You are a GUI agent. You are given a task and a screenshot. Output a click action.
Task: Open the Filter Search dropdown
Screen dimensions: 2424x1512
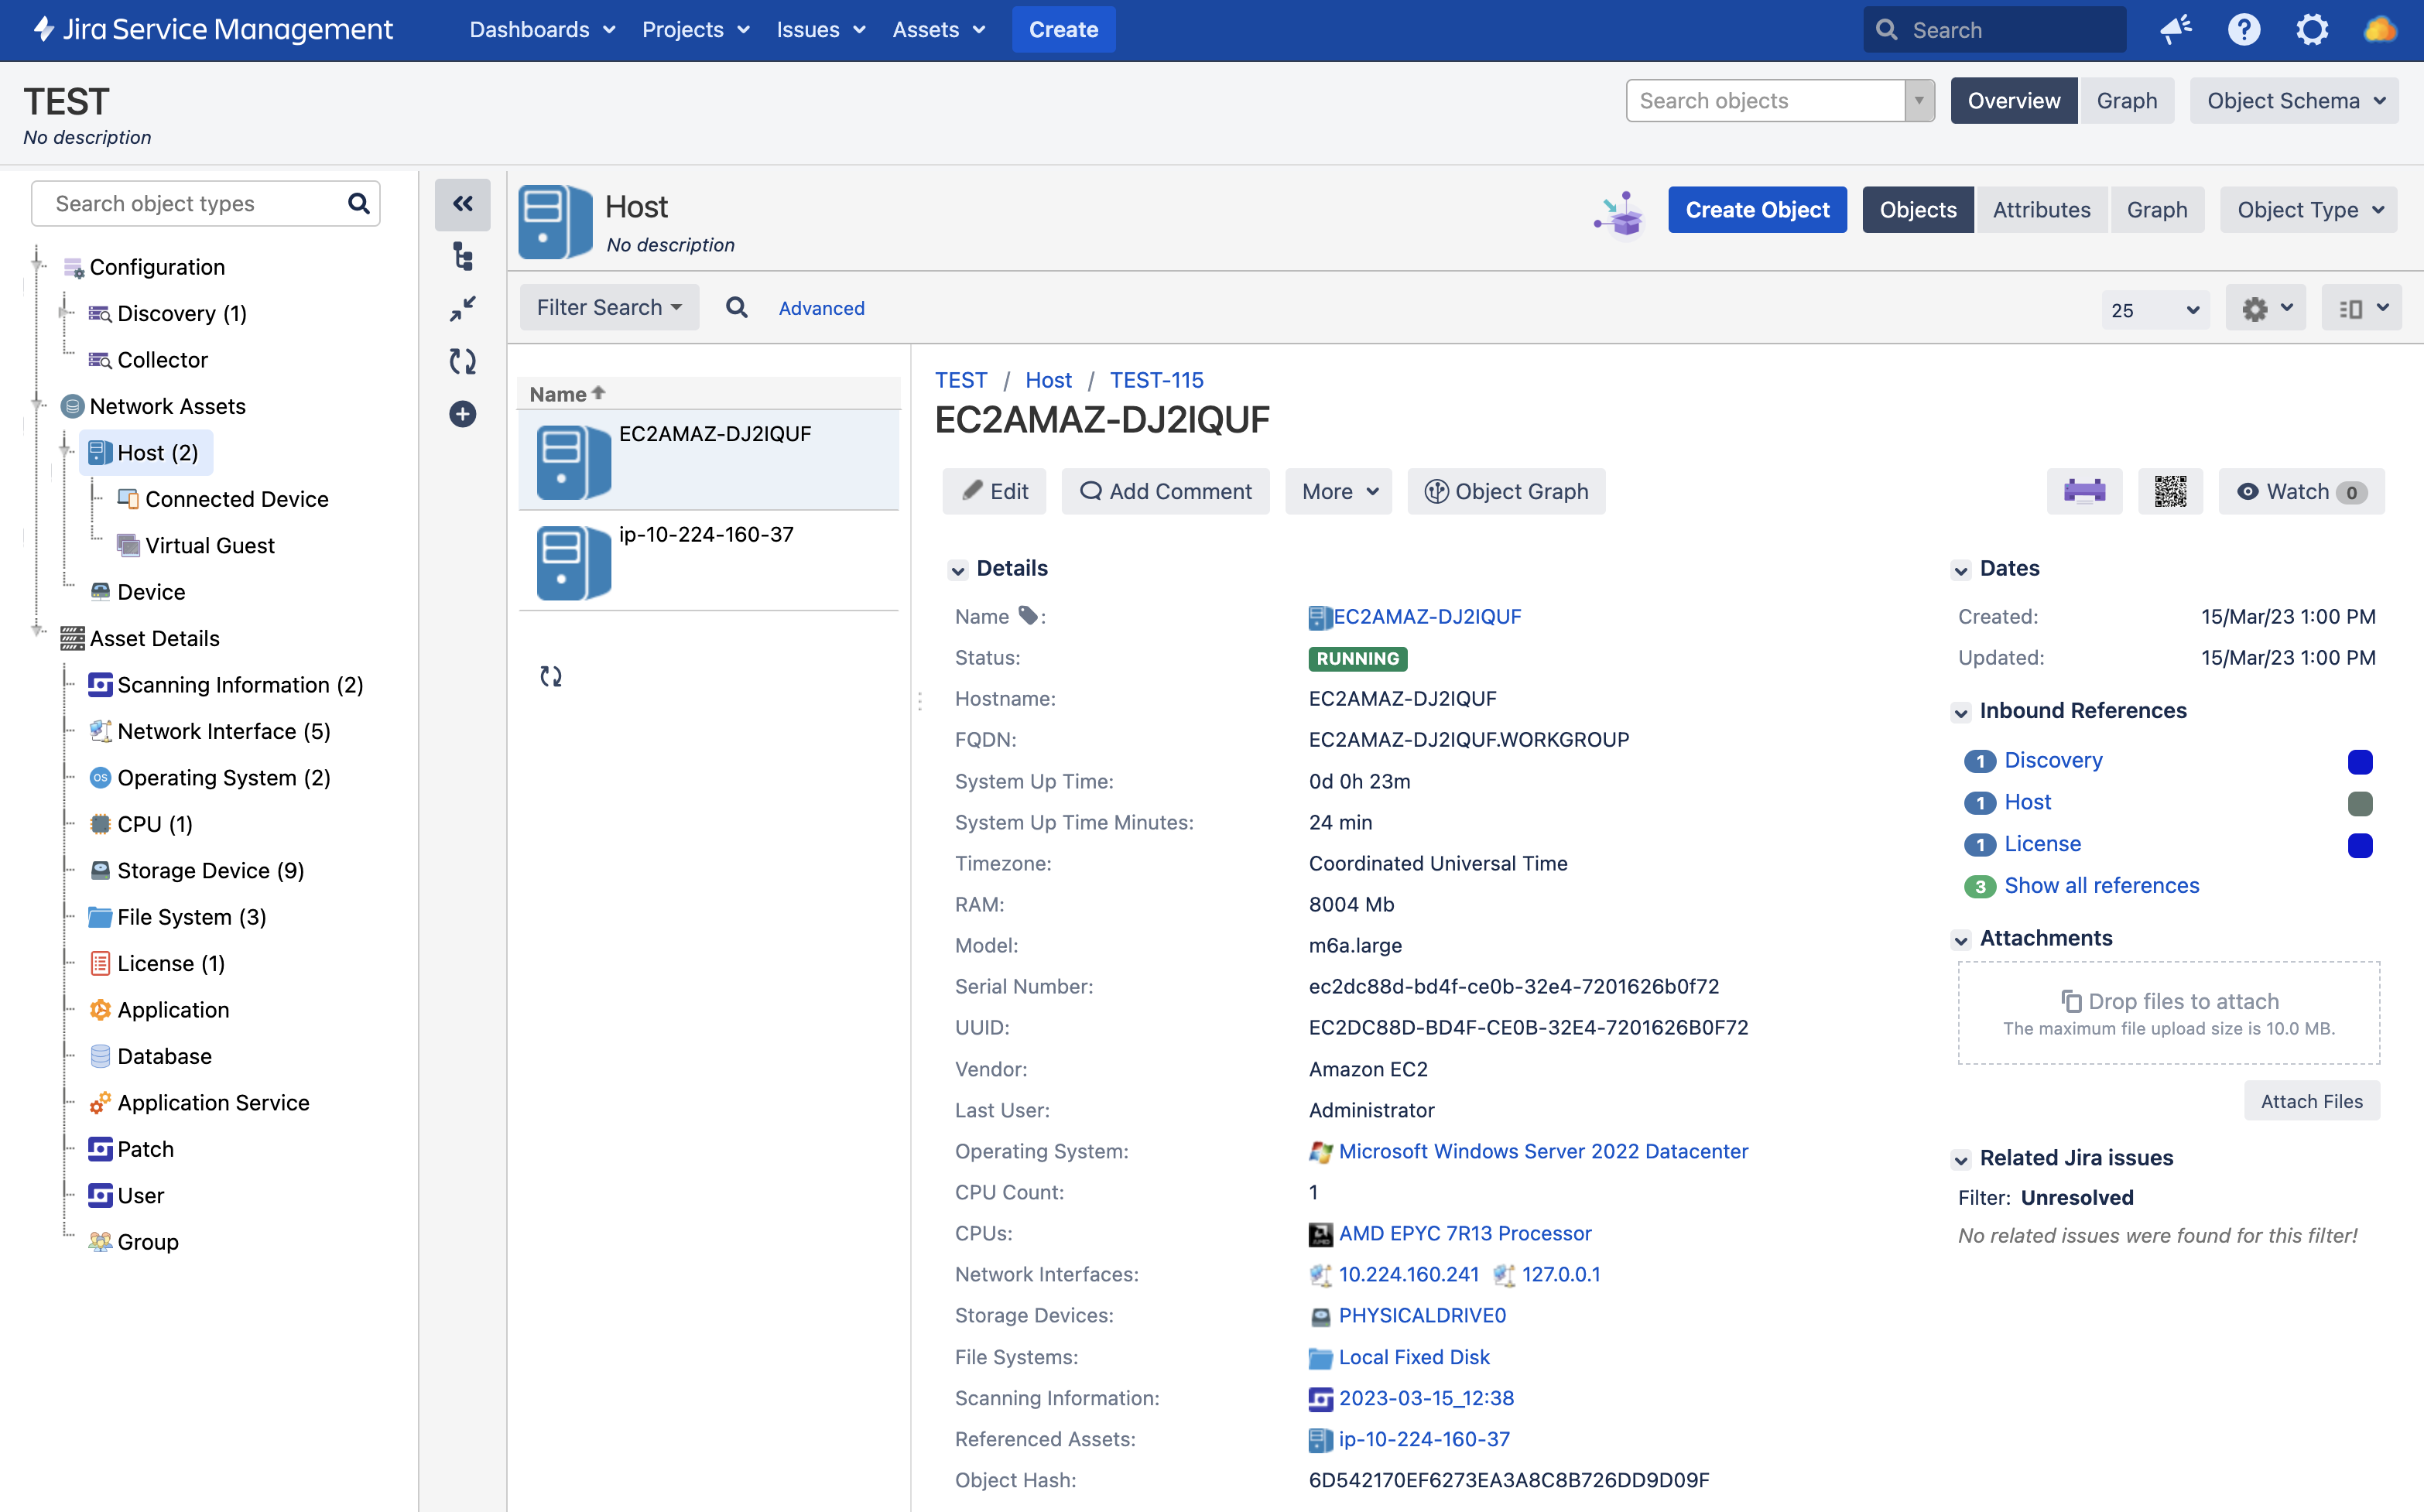(x=609, y=307)
